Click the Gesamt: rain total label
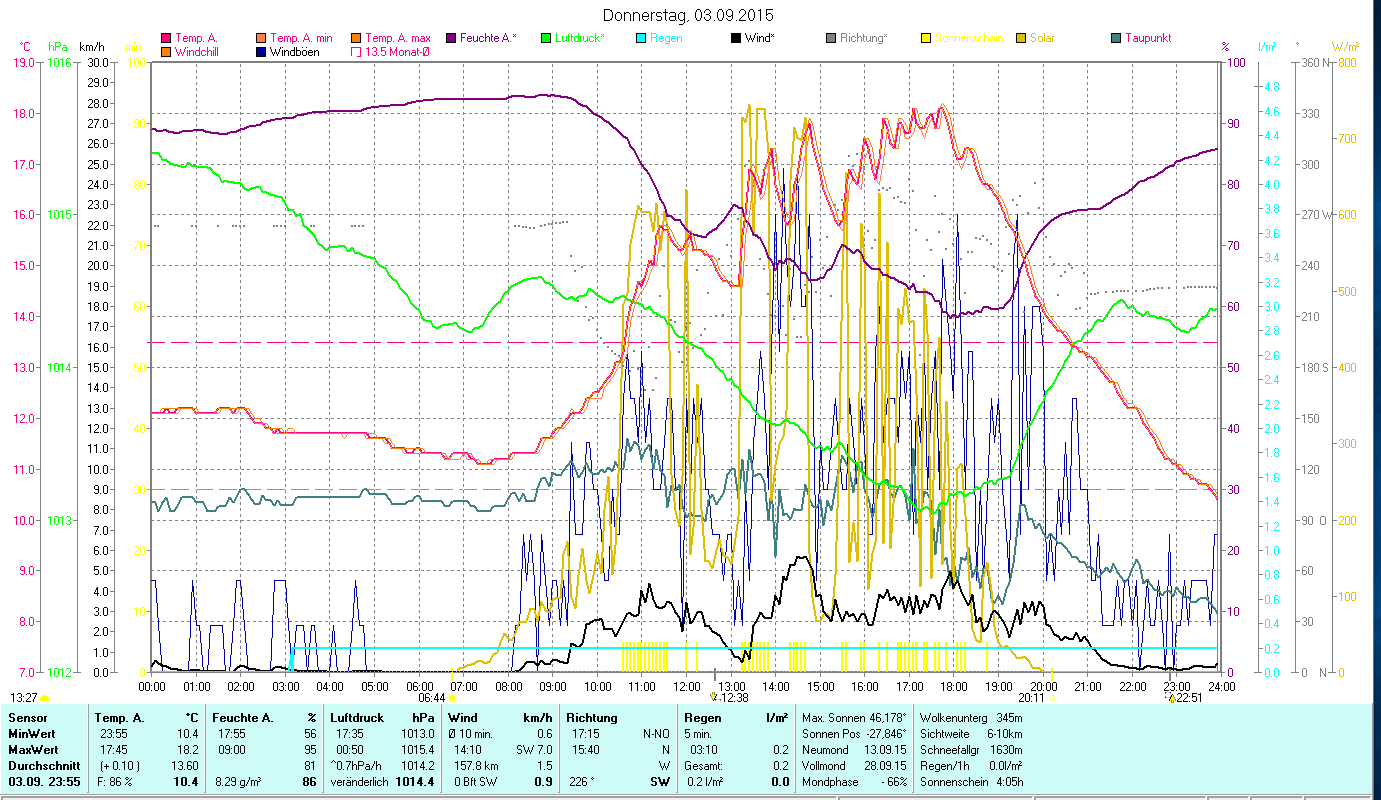This screenshot has width=1381, height=800. coord(704,765)
